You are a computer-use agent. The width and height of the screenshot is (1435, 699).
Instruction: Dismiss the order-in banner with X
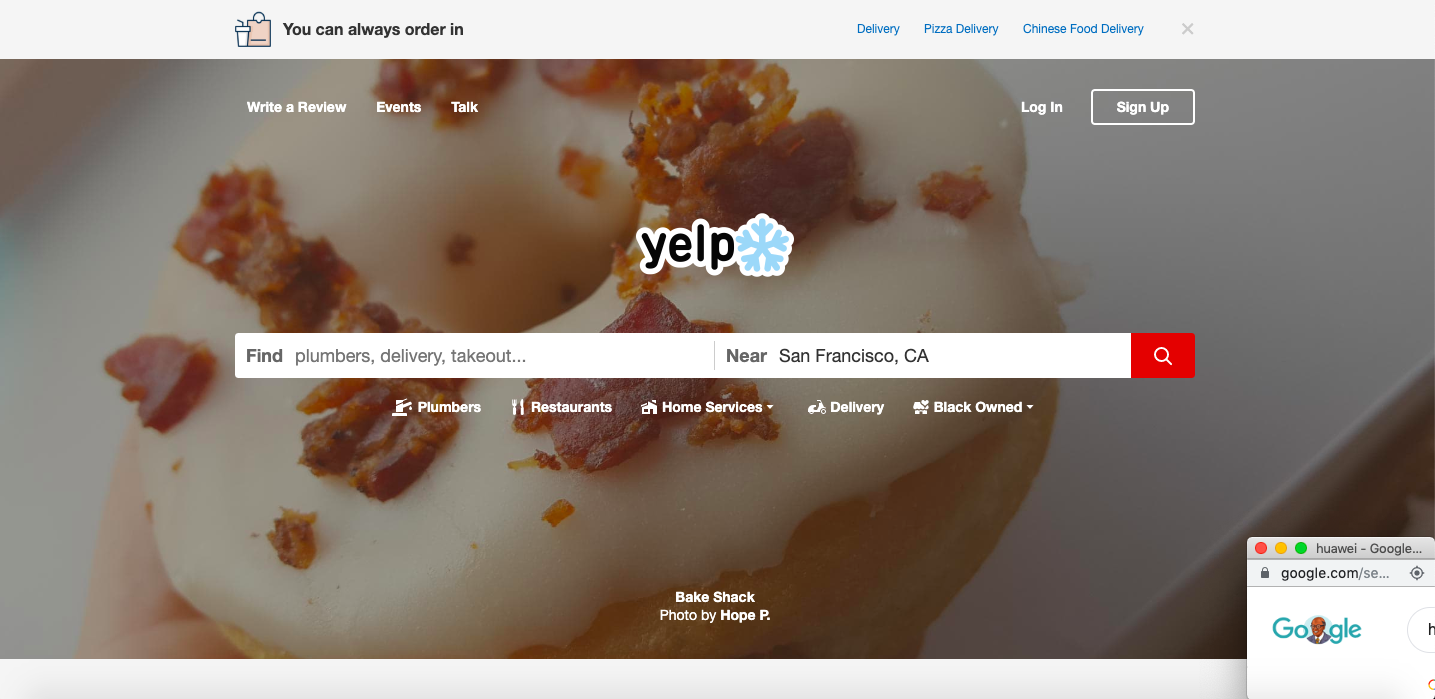click(x=1187, y=29)
